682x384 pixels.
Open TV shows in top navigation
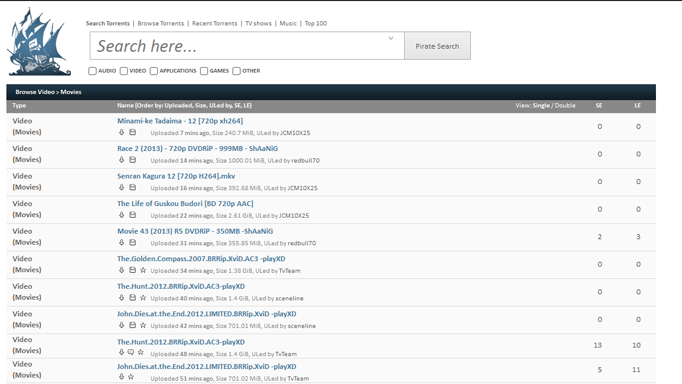pos(258,23)
